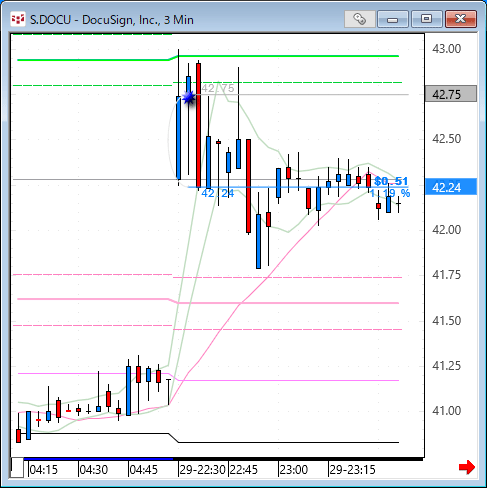Click the 41.25 price axis label
Image resolution: width=487 pixels, height=488 pixels.
click(x=446, y=366)
